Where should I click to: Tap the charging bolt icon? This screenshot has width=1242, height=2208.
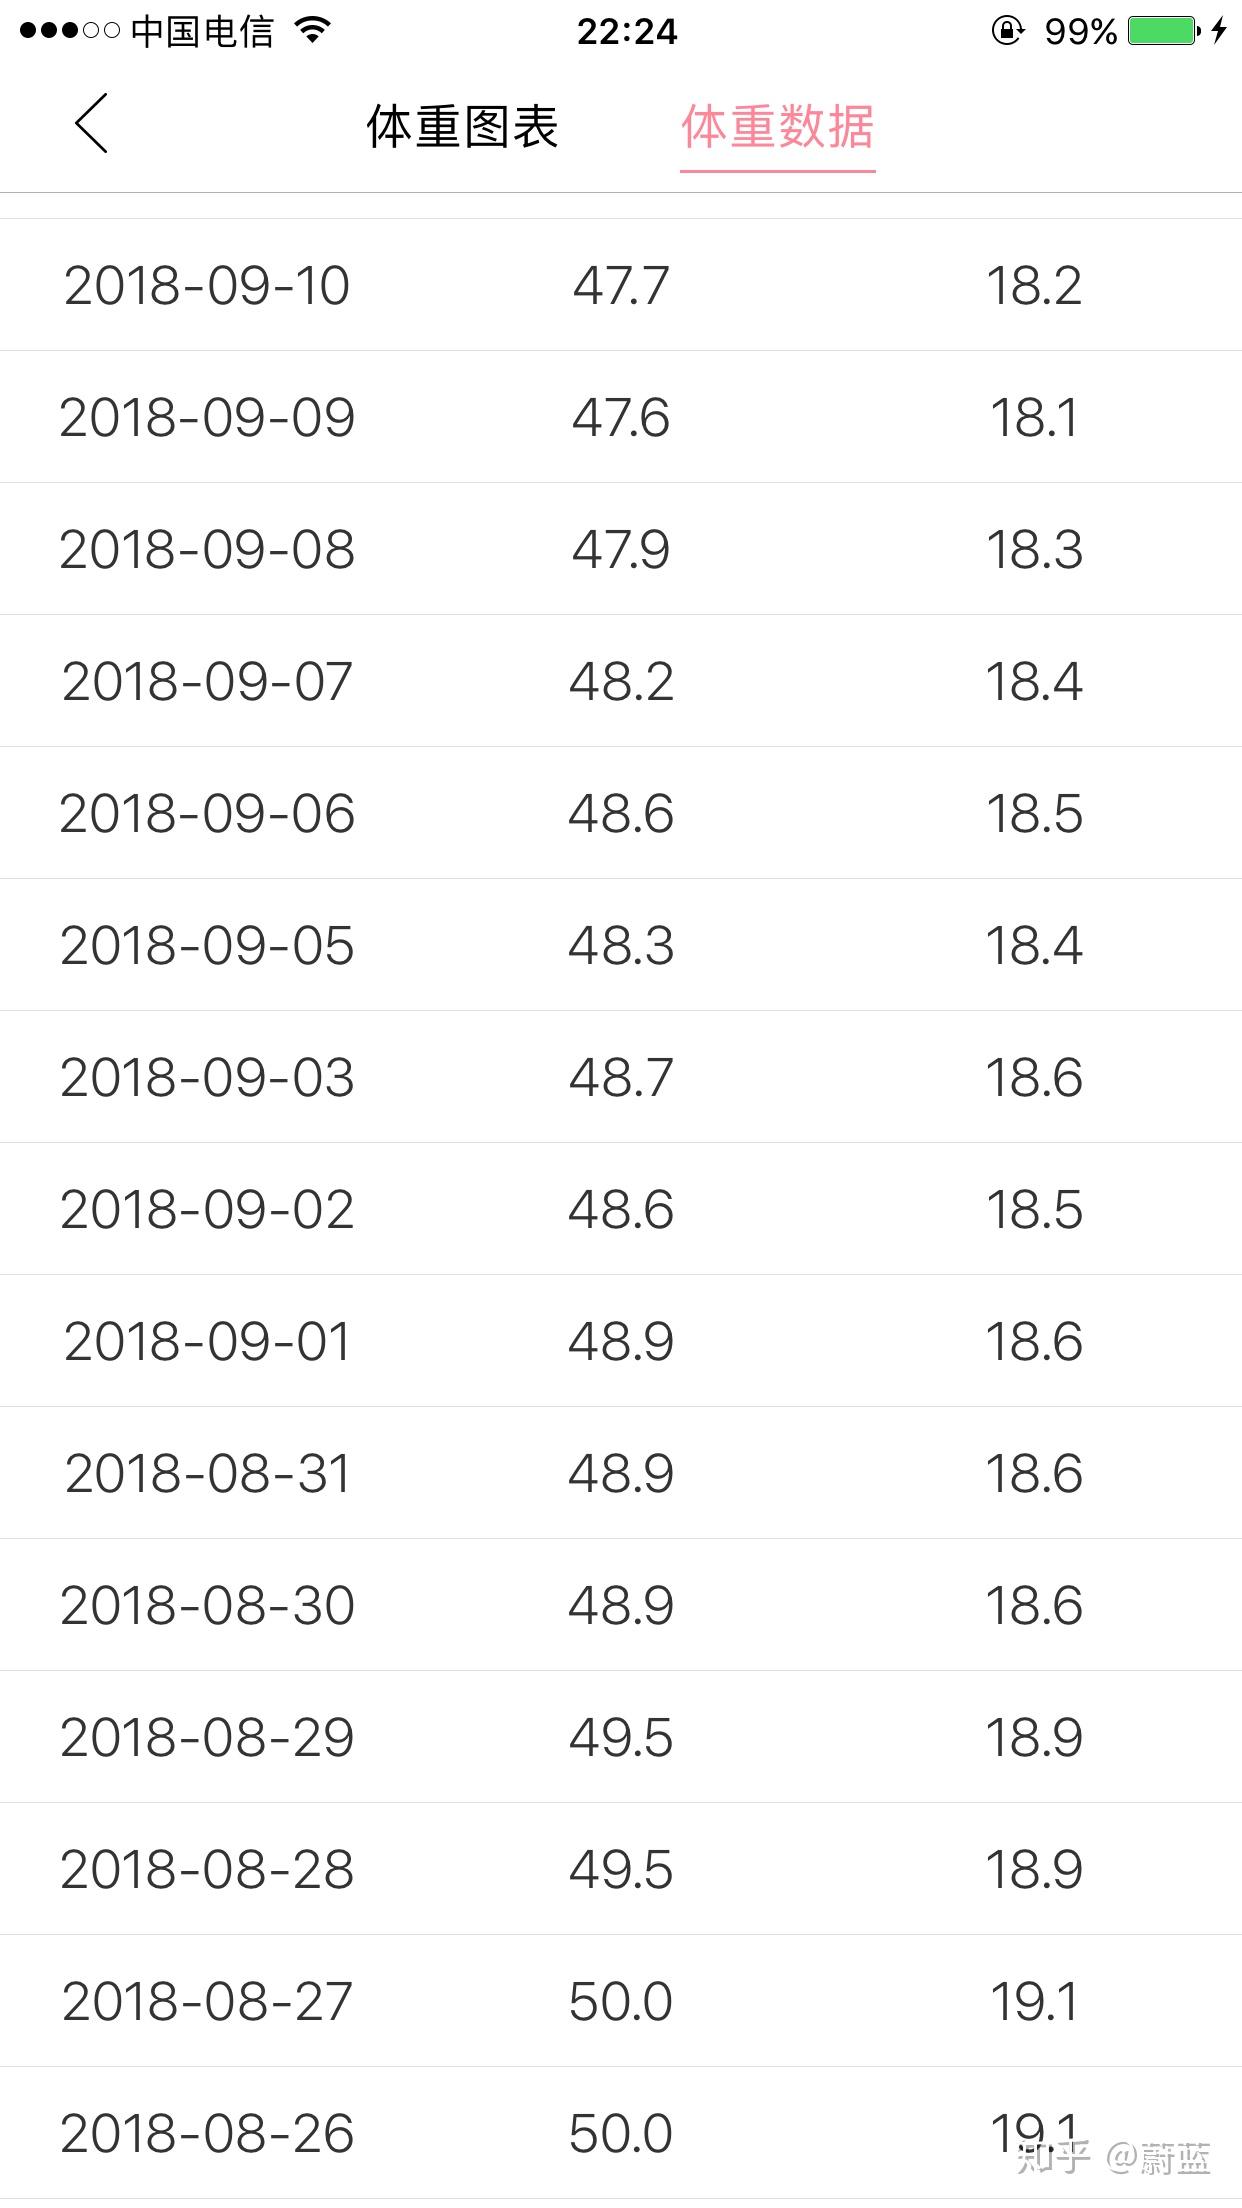pyautogui.click(x=1219, y=31)
